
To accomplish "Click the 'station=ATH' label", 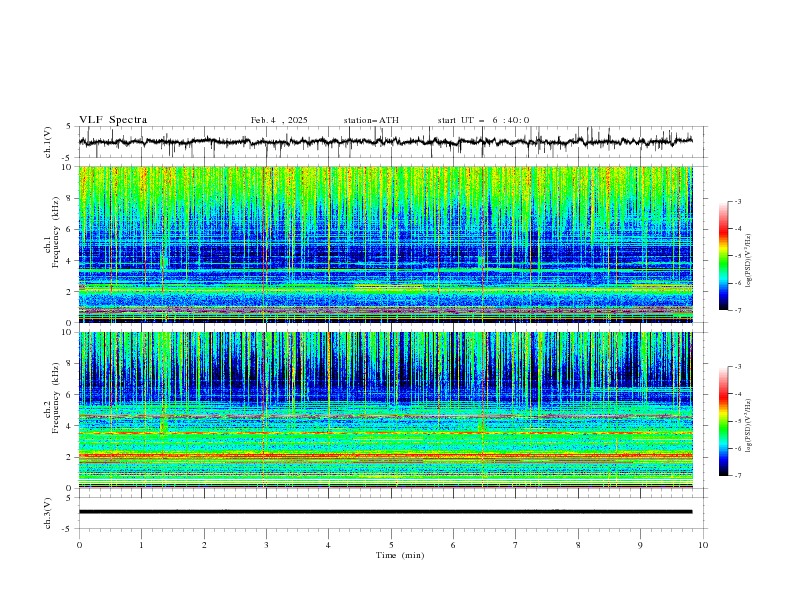I will [x=371, y=120].
